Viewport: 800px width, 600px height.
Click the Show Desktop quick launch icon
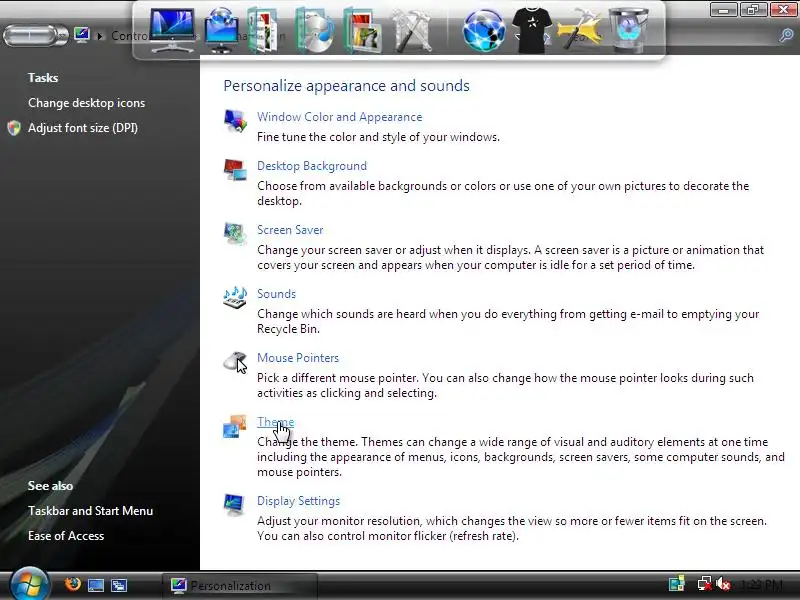pos(96,585)
